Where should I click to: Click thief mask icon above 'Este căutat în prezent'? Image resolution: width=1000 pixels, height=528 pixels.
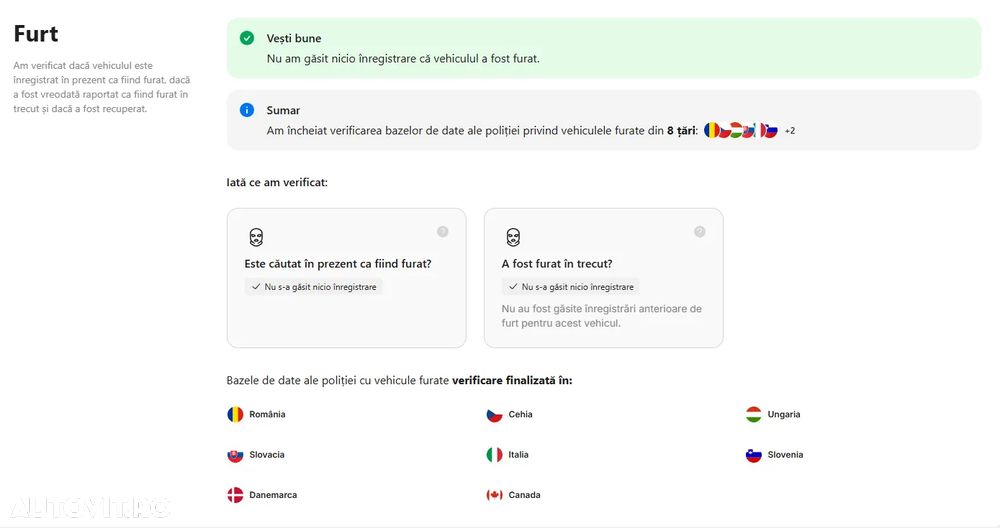[256, 238]
